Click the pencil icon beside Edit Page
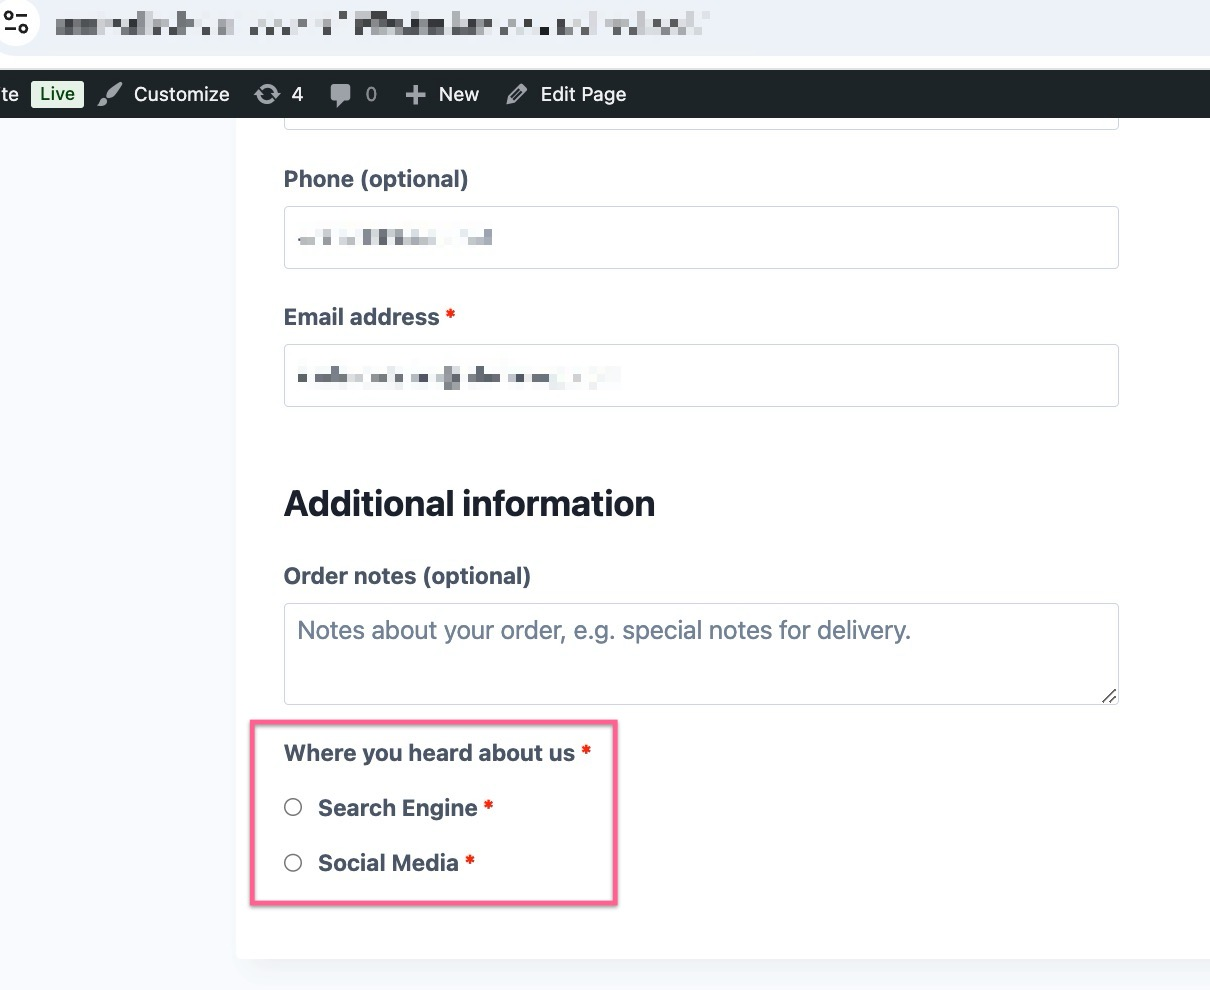 [x=515, y=93]
